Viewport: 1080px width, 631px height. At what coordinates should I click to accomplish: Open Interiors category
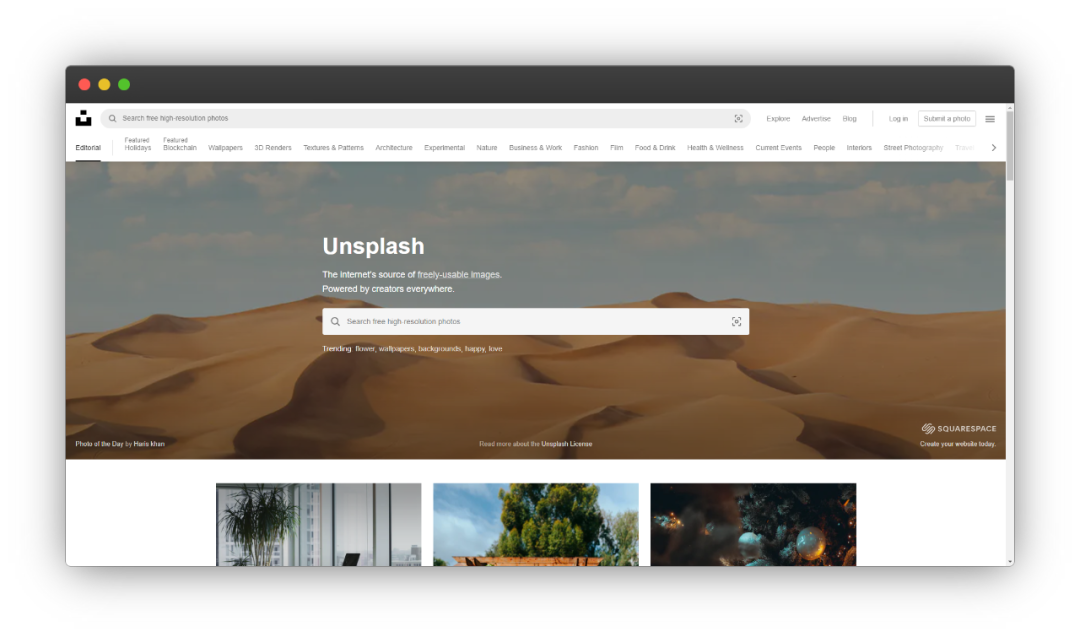859,147
